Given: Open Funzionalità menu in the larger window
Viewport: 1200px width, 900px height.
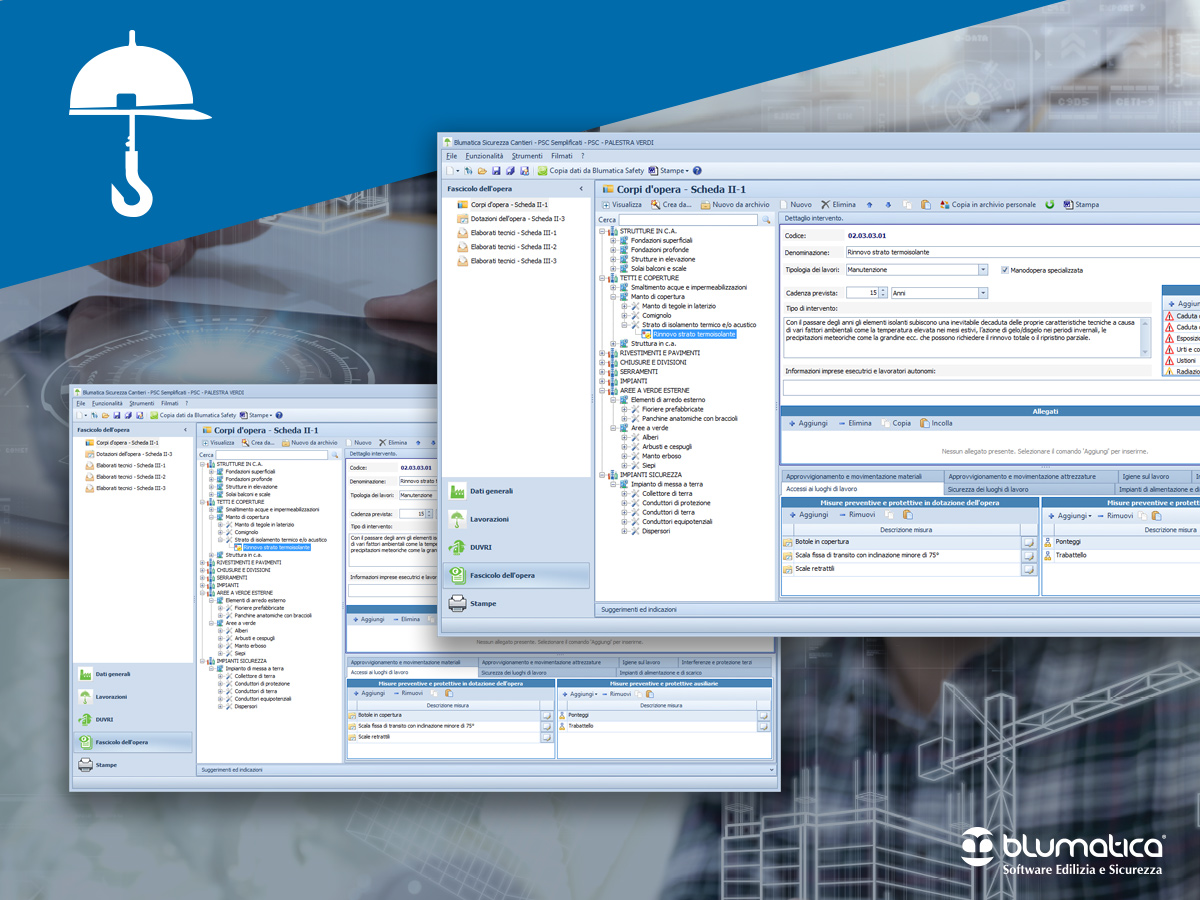Looking at the screenshot, I should coord(484,156).
